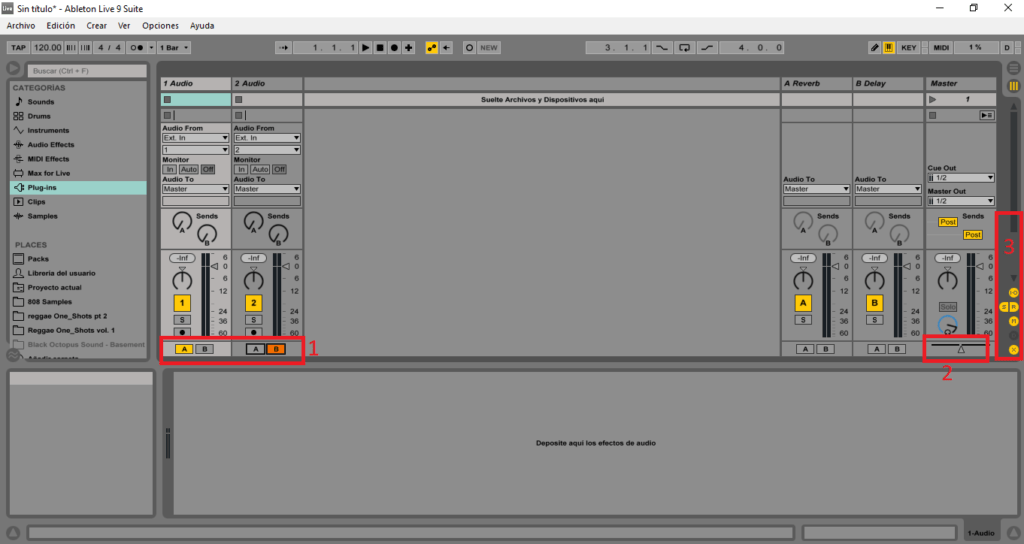Viewport: 1024px width, 544px height.
Task: Open the Crear menu
Action: pyautogui.click(x=97, y=25)
